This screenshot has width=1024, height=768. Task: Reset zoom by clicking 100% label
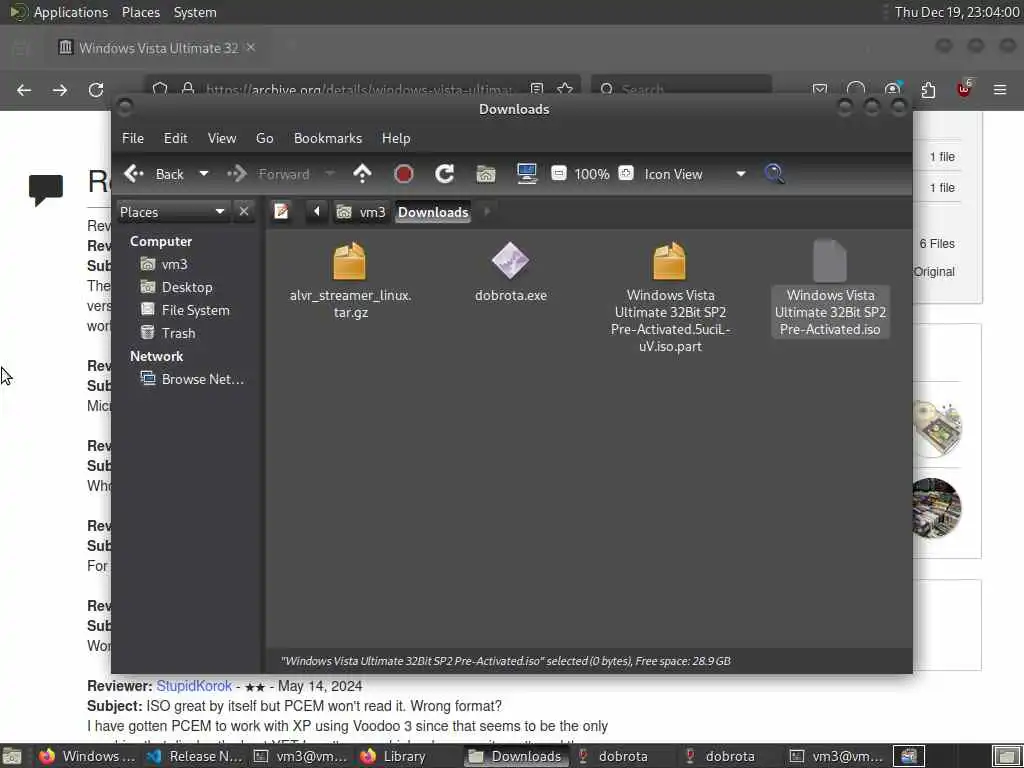coord(592,174)
